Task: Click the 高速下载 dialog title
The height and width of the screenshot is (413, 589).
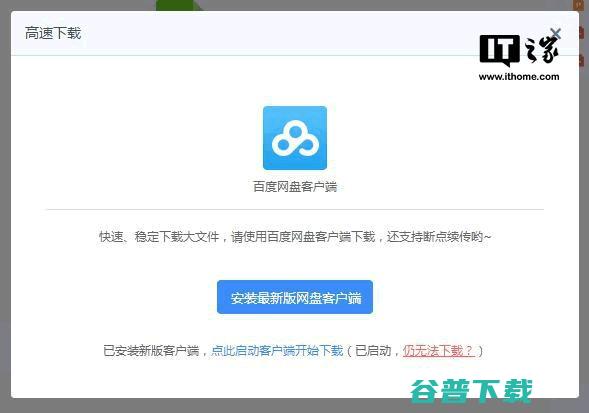Action: (x=53, y=33)
